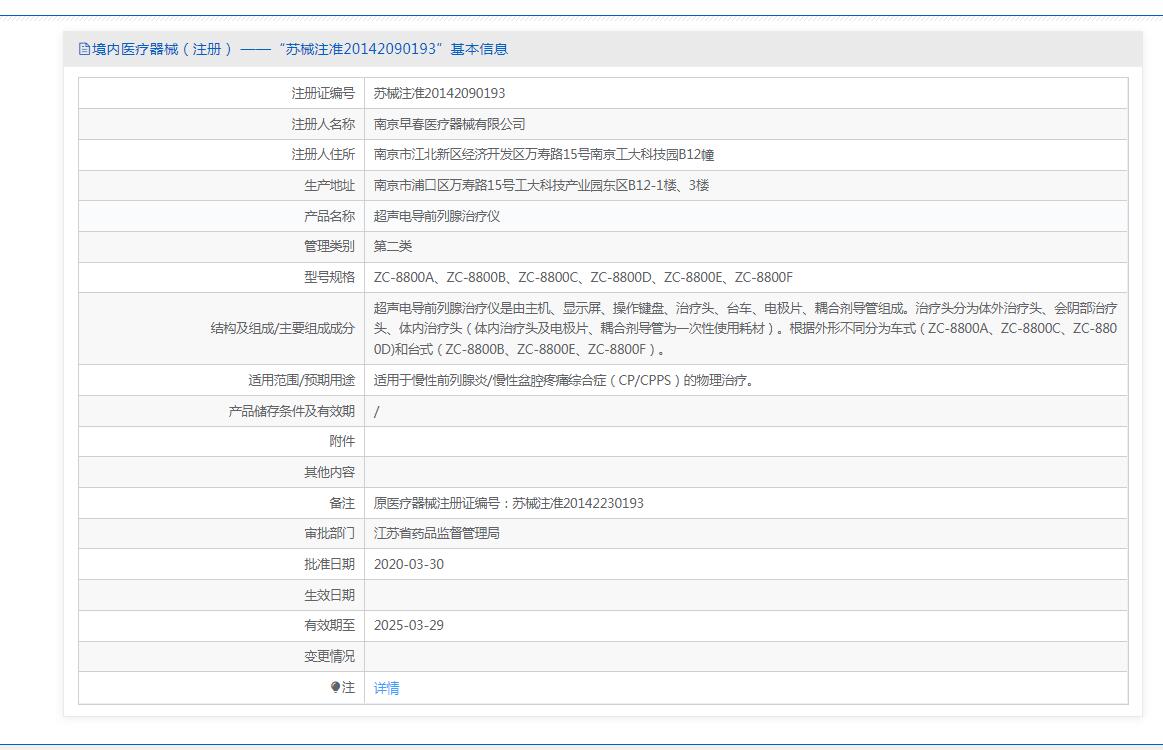Click the 苏械注准20142090193 value in the 注册证编号 row
Screen dimensions: 1163x750
click(439, 93)
